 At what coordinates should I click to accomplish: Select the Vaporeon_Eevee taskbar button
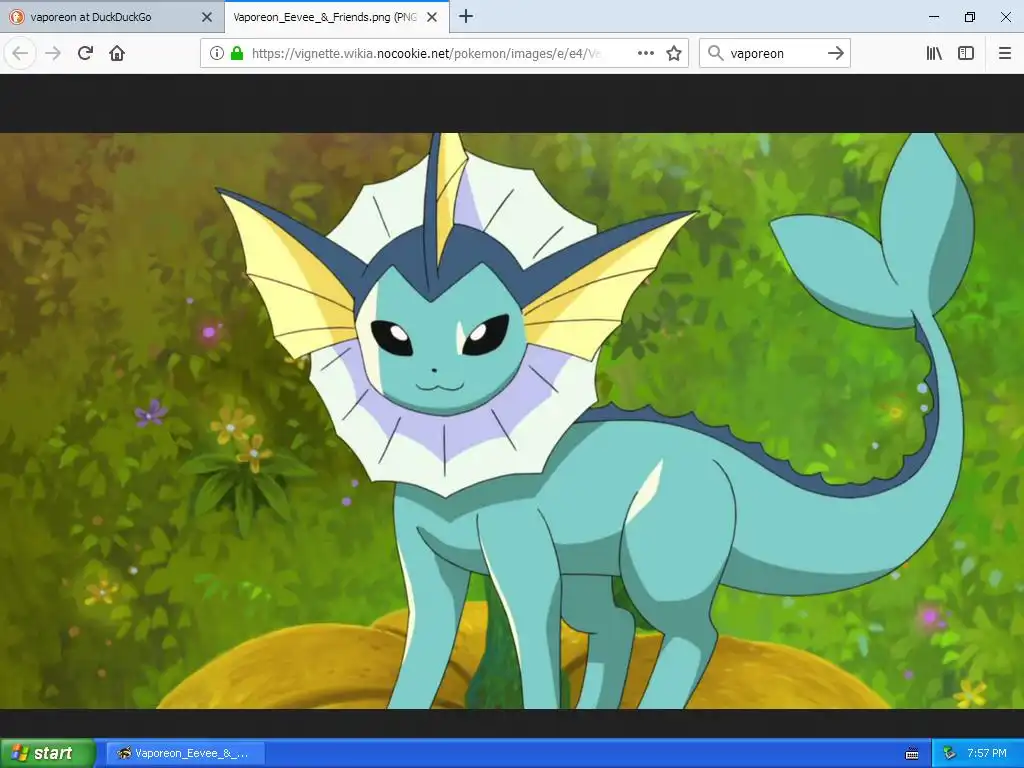[x=186, y=753]
